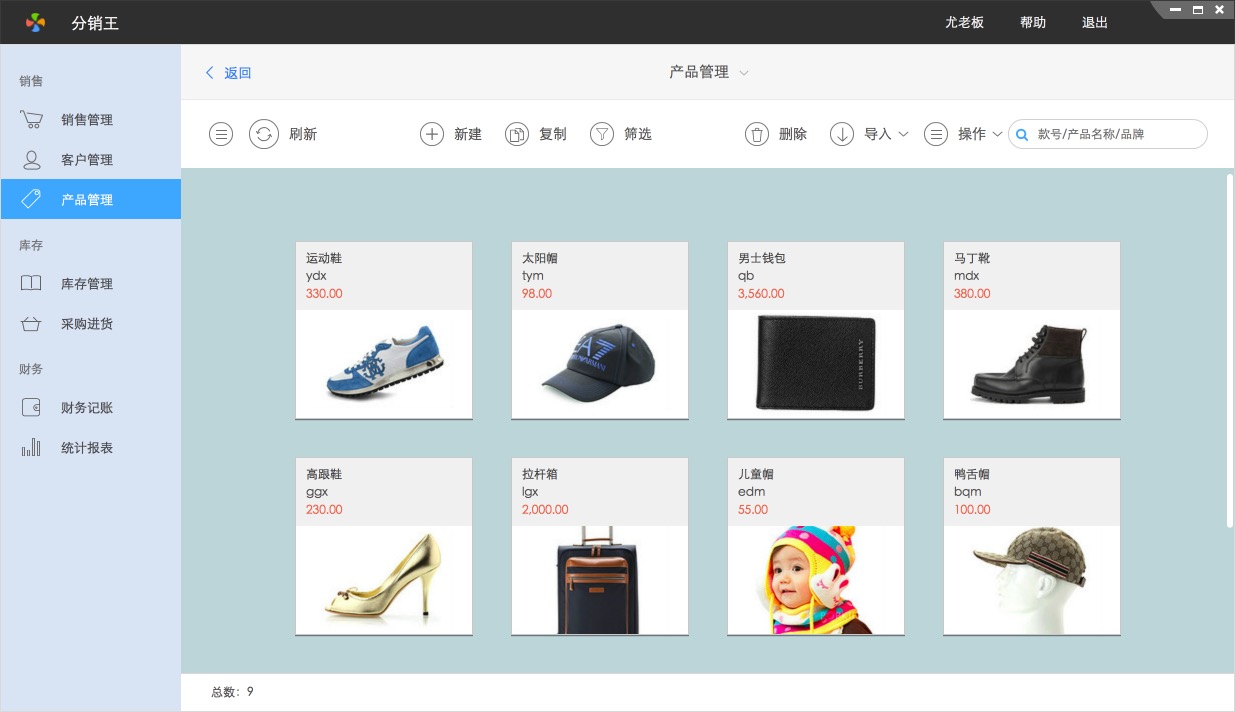The image size is (1235, 712).
Task: Click the new (新建) plus icon
Action: pyautogui.click(x=431, y=134)
